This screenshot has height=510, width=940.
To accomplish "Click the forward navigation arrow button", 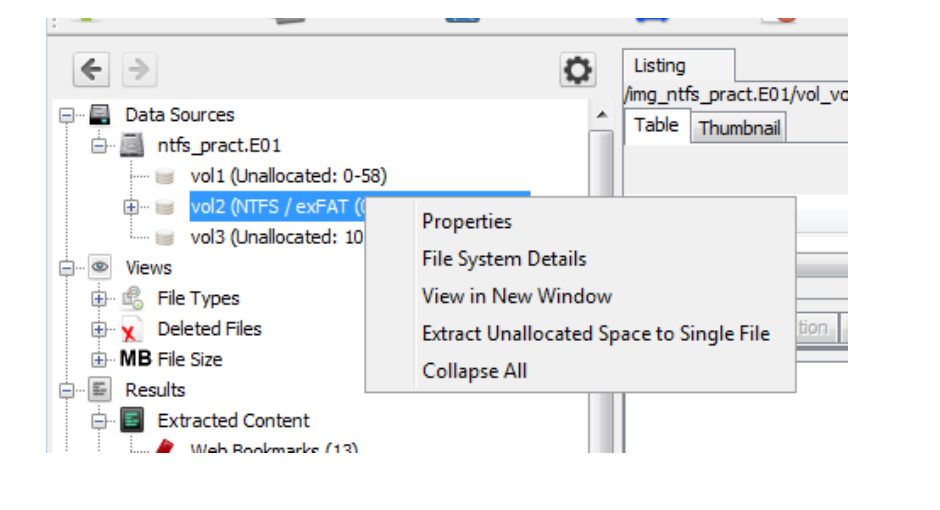I will pyautogui.click(x=139, y=70).
